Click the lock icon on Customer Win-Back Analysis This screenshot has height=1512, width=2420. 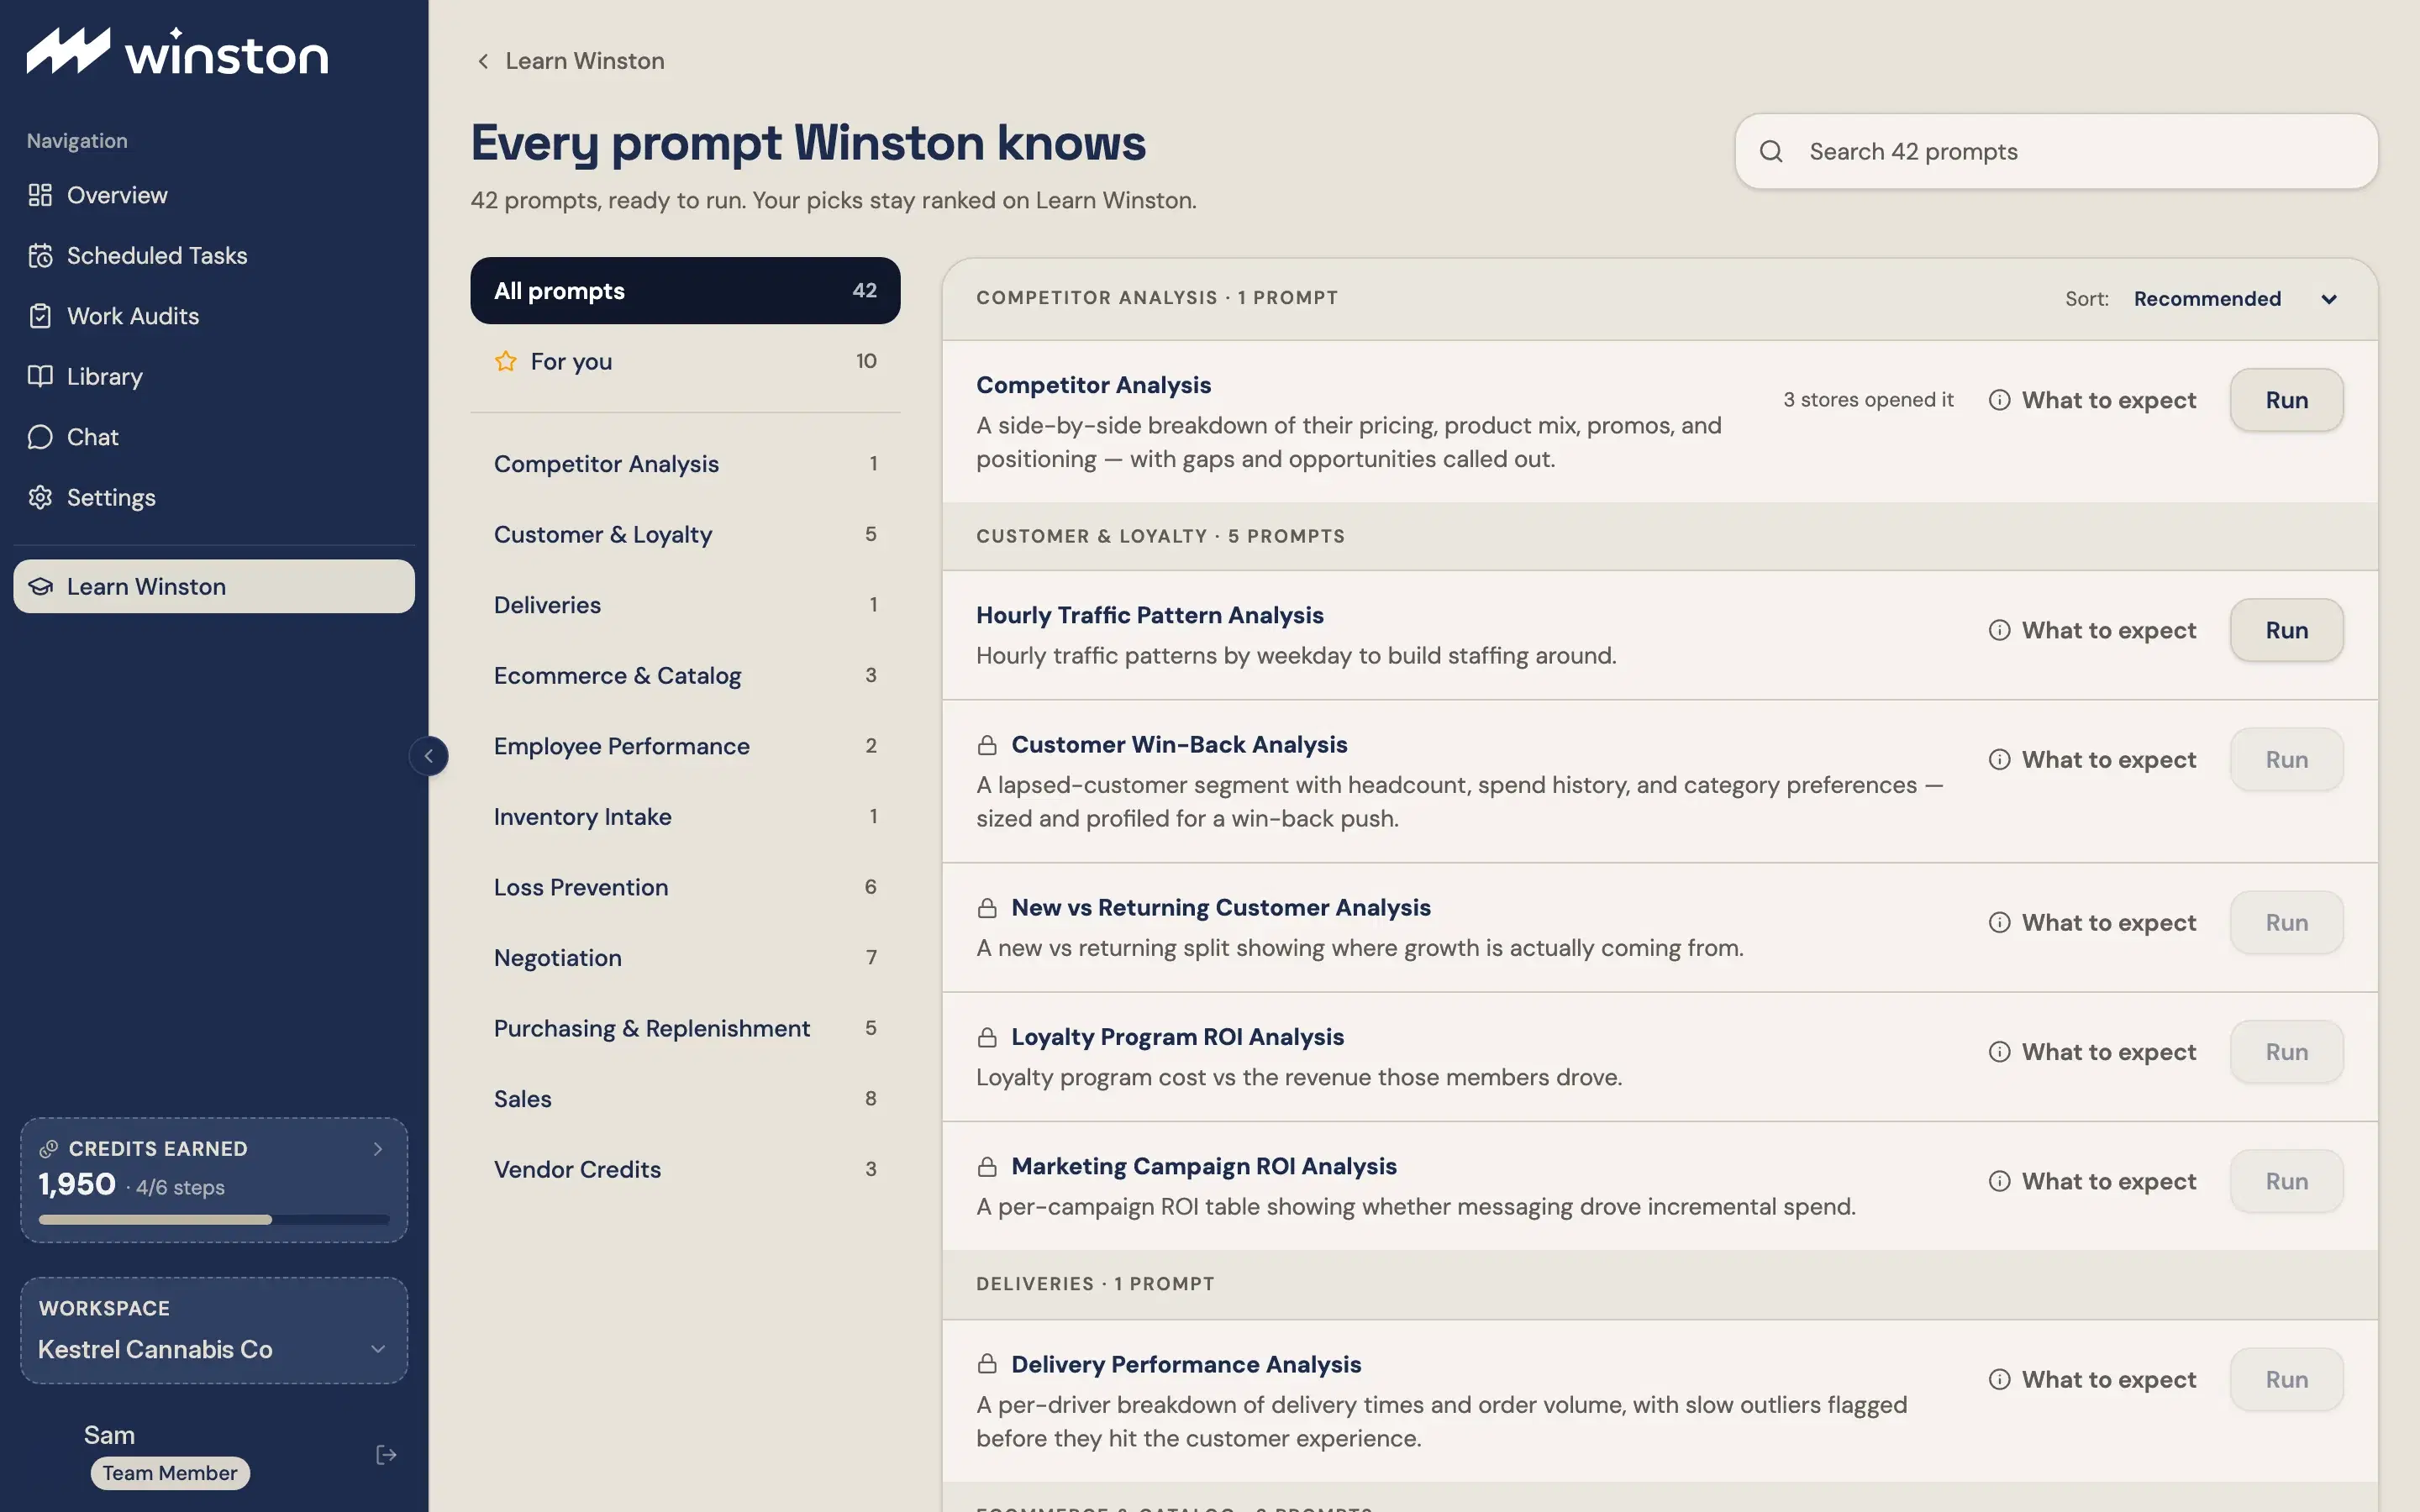coord(987,745)
